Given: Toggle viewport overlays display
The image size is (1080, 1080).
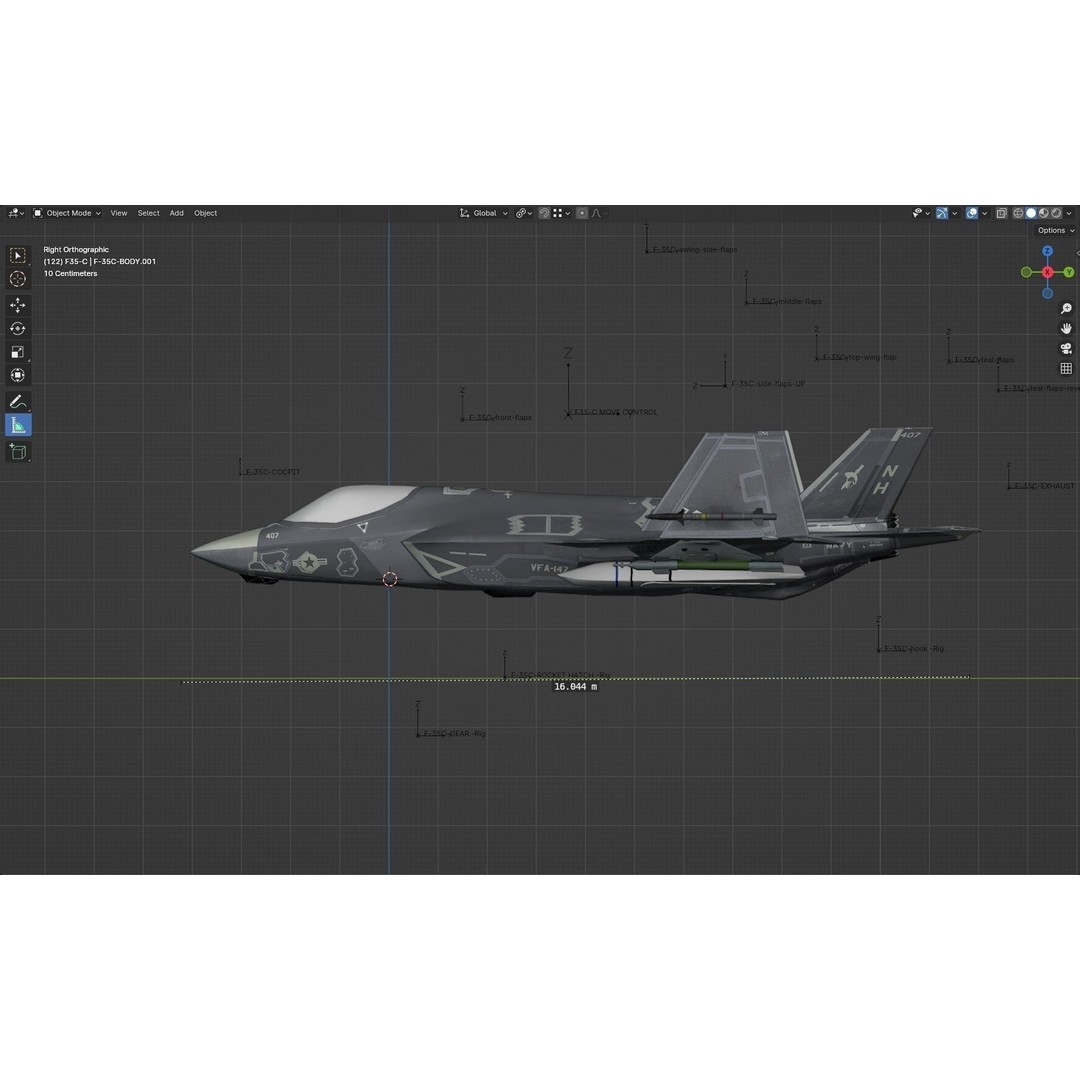Looking at the screenshot, I should pos(972,214).
